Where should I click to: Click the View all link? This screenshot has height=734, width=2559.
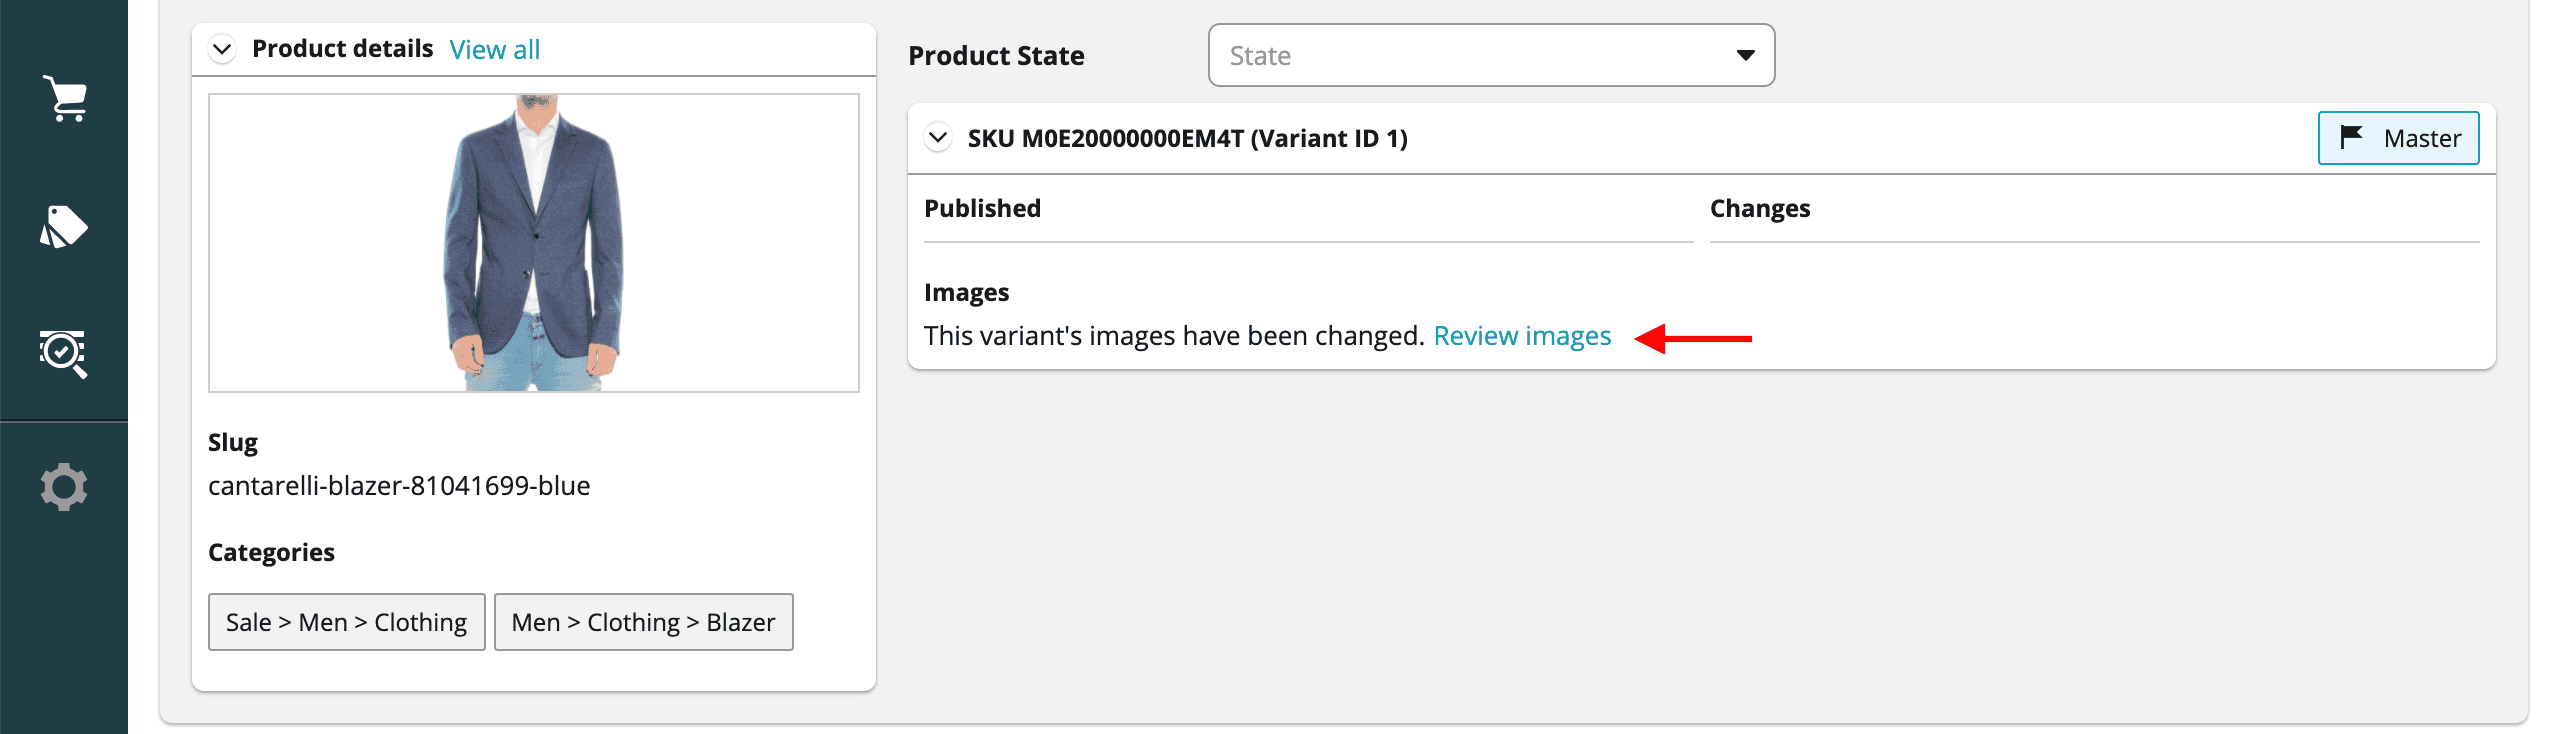click(x=494, y=50)
